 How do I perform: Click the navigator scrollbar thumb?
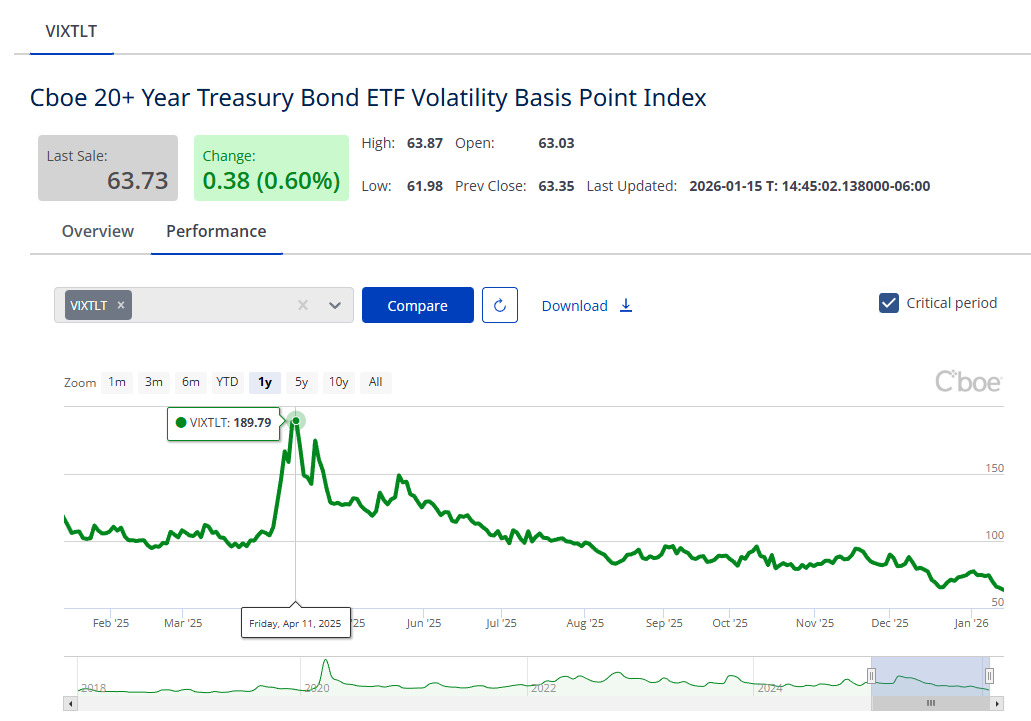click(930, 703)
